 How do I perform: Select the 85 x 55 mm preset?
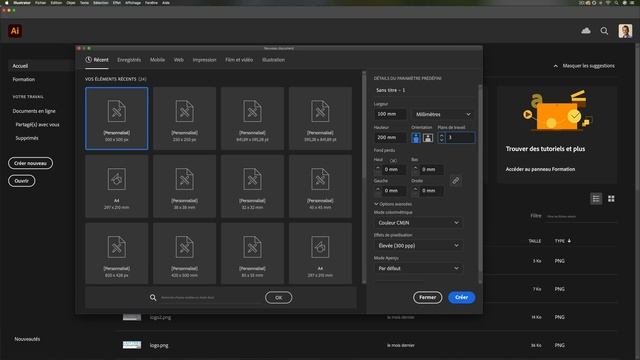[x=252, y=253]
